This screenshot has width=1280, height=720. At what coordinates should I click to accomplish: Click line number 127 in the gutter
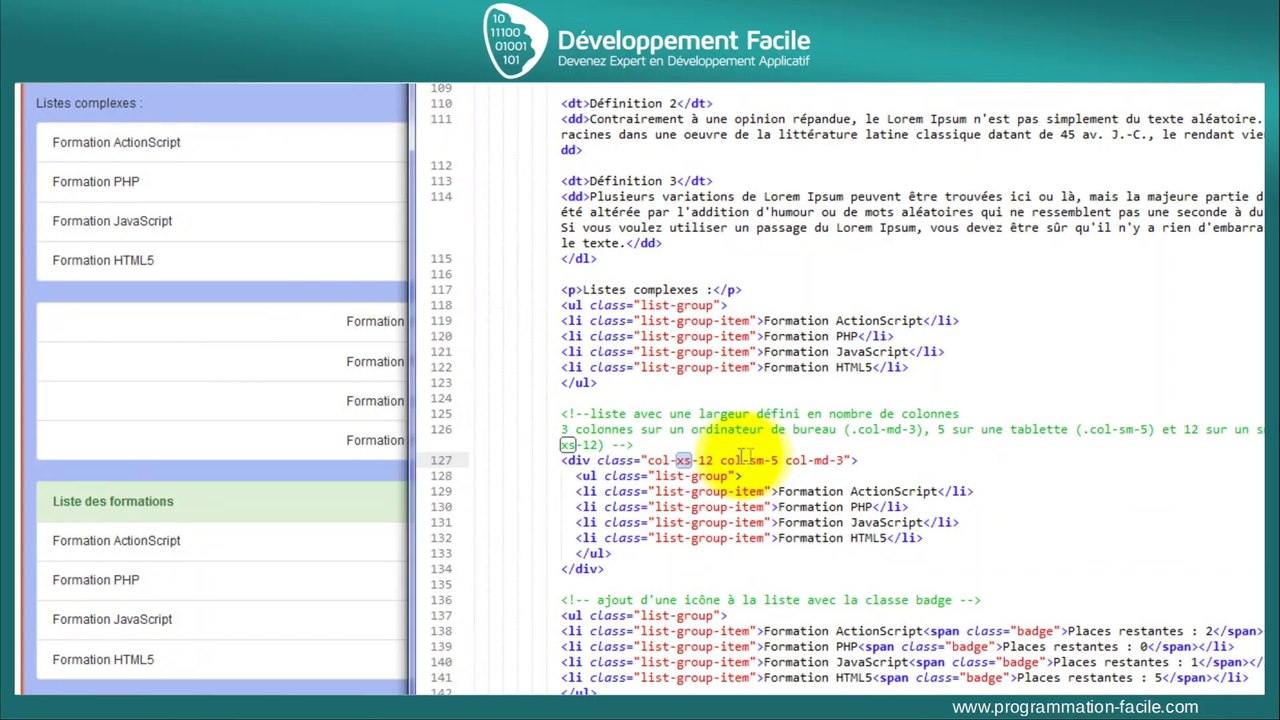tap(441, 461)
